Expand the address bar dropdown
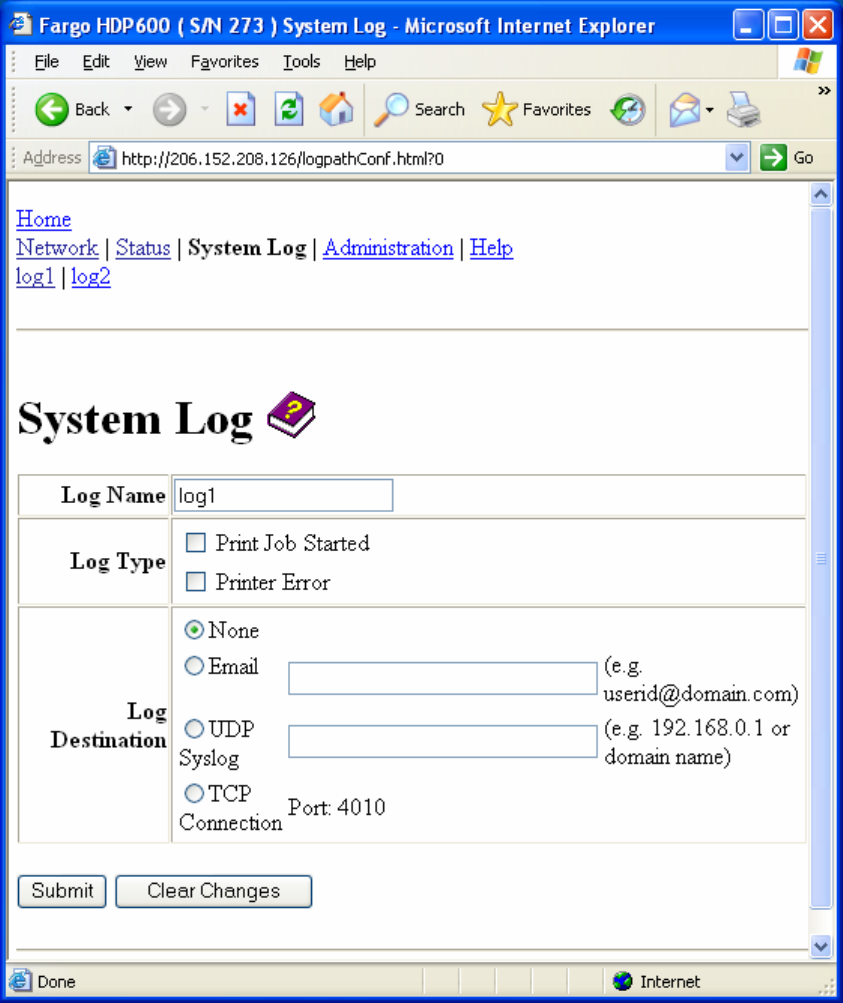Screen dimensions: 843x1003 (737, 157)
